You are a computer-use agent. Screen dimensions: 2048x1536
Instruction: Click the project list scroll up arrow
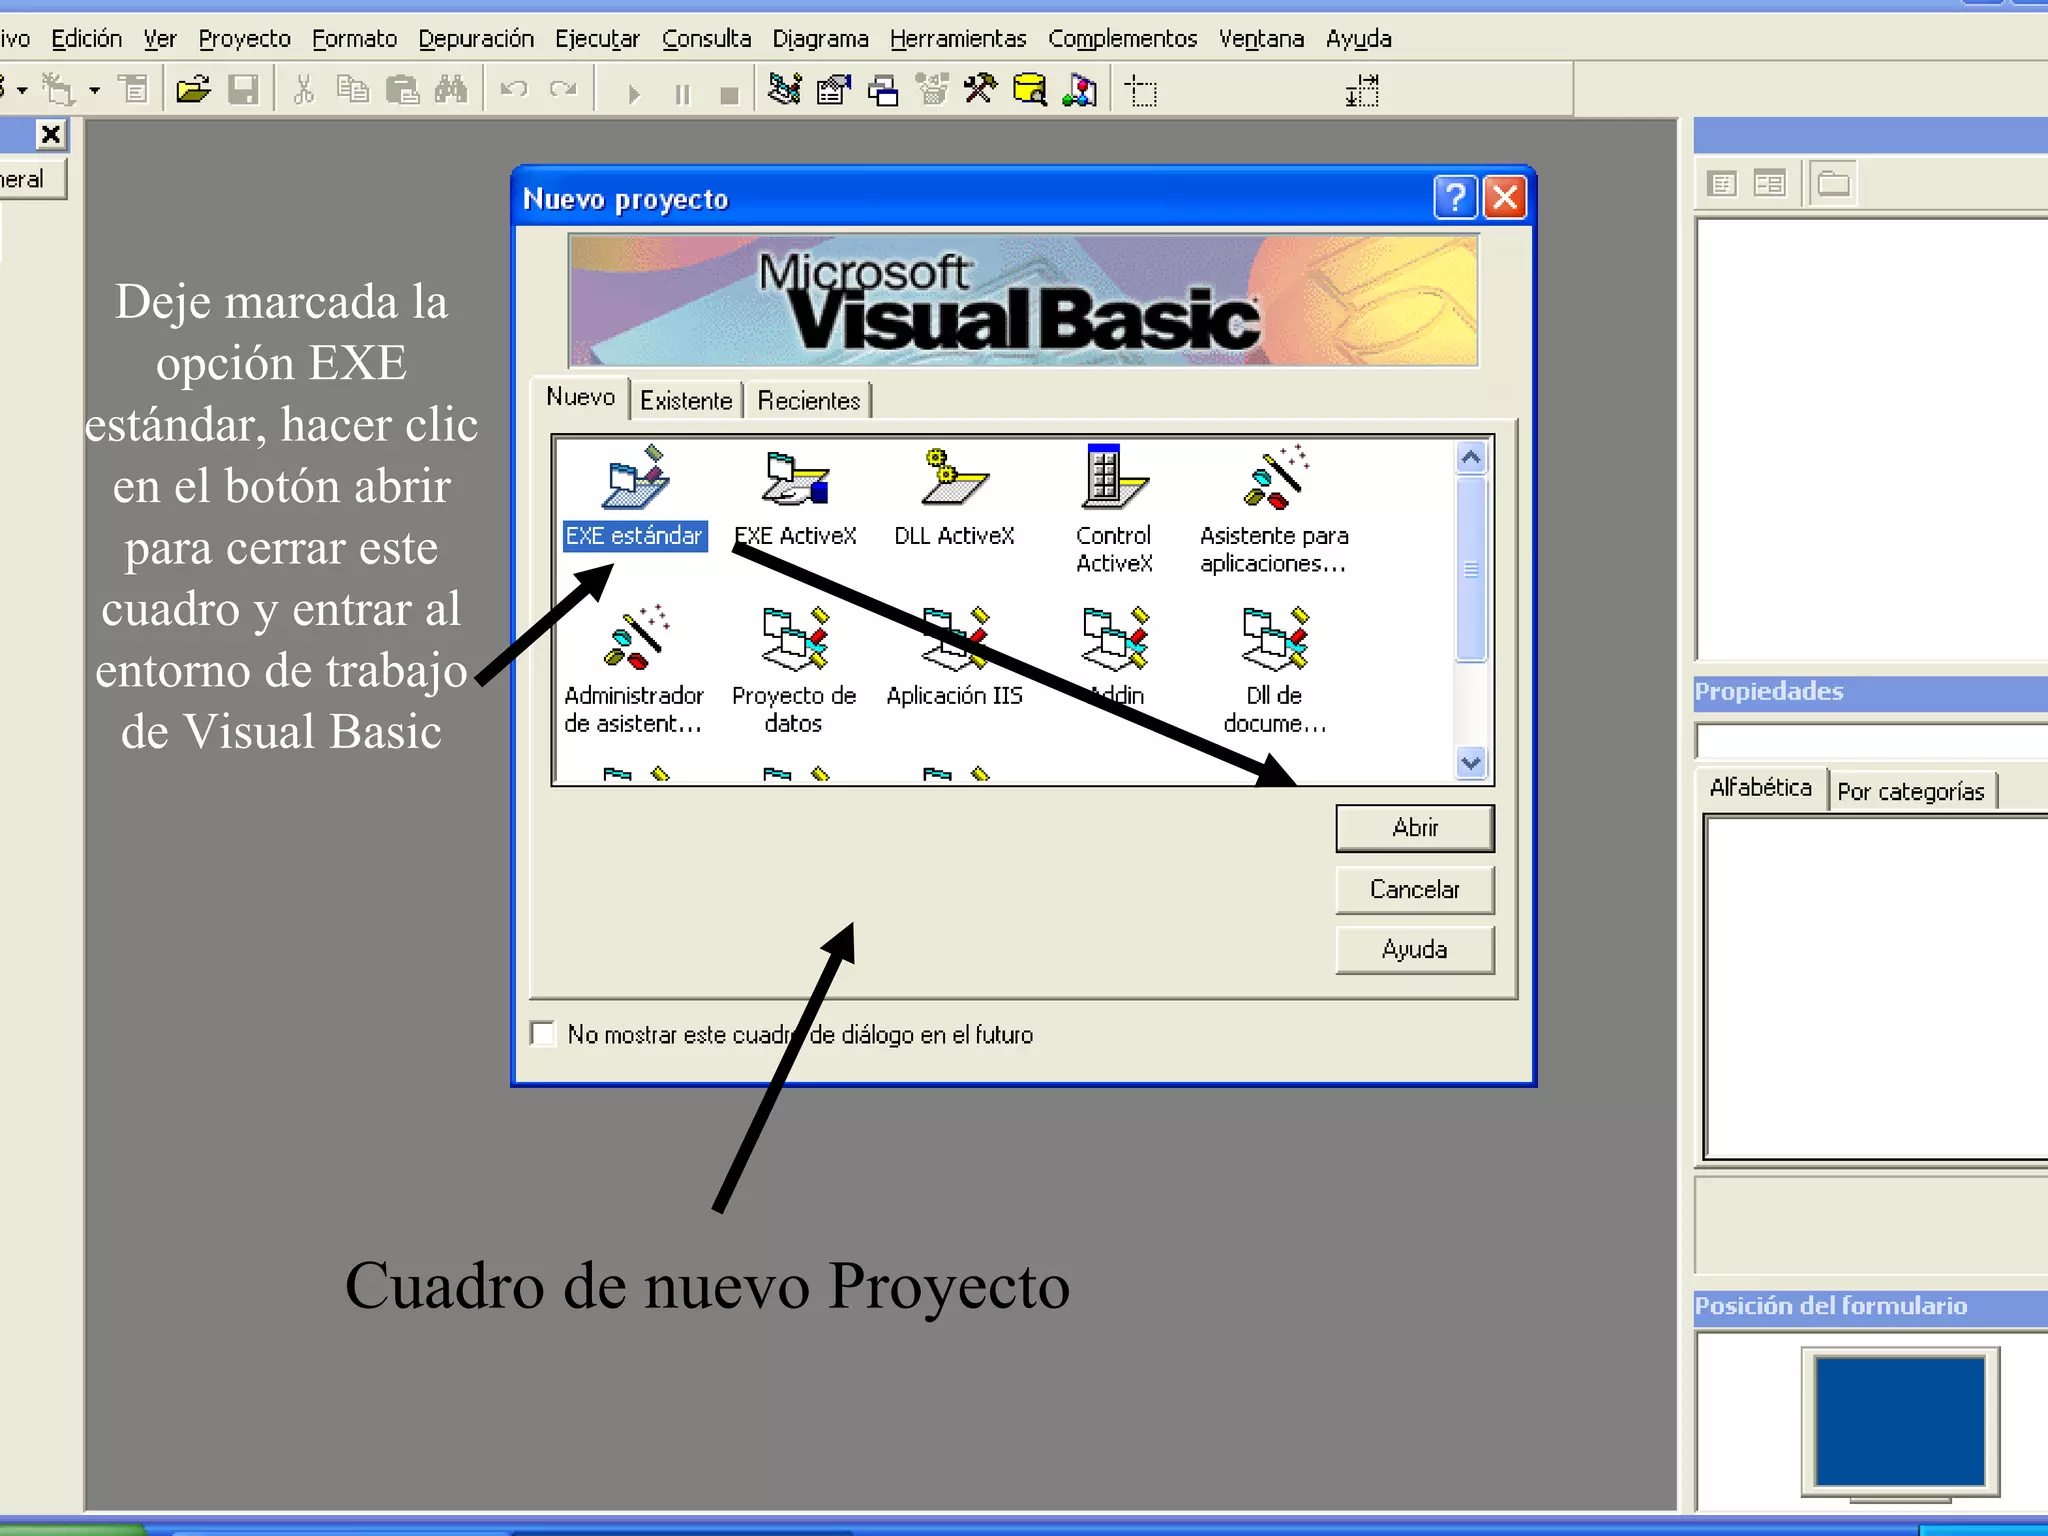[x=1471, y=458]
